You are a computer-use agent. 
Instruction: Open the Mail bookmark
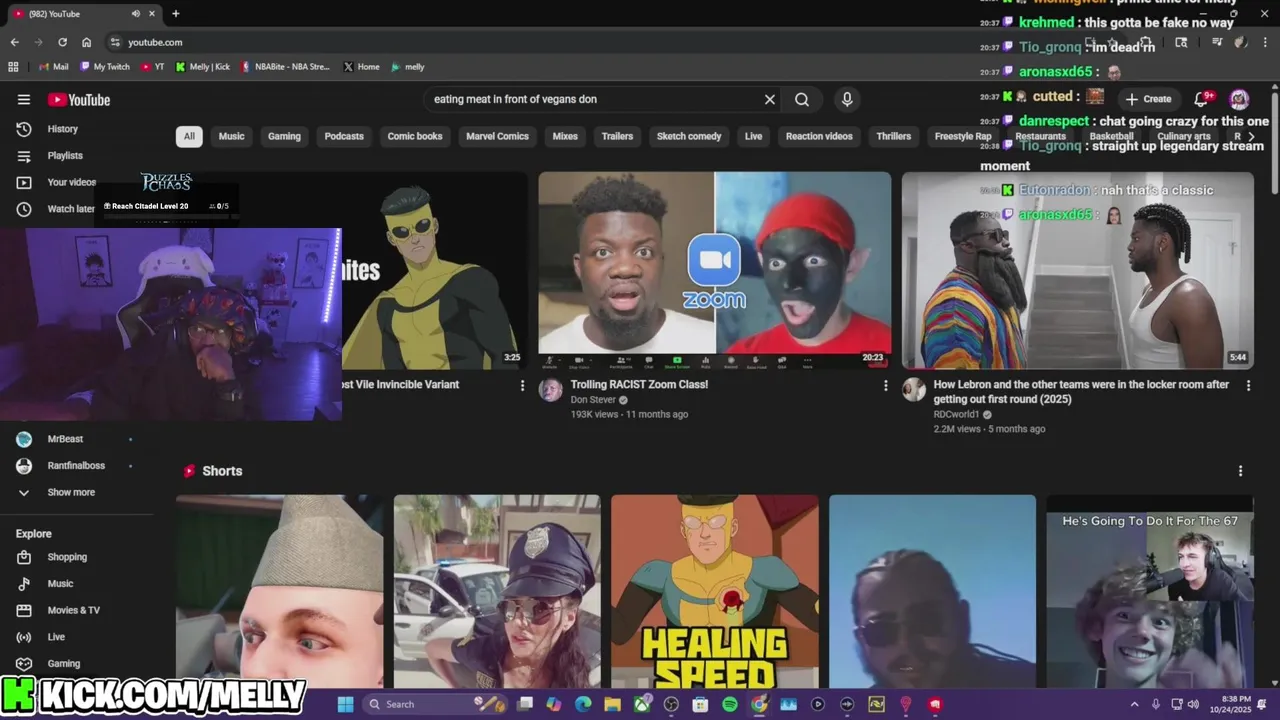click(53, 67)
